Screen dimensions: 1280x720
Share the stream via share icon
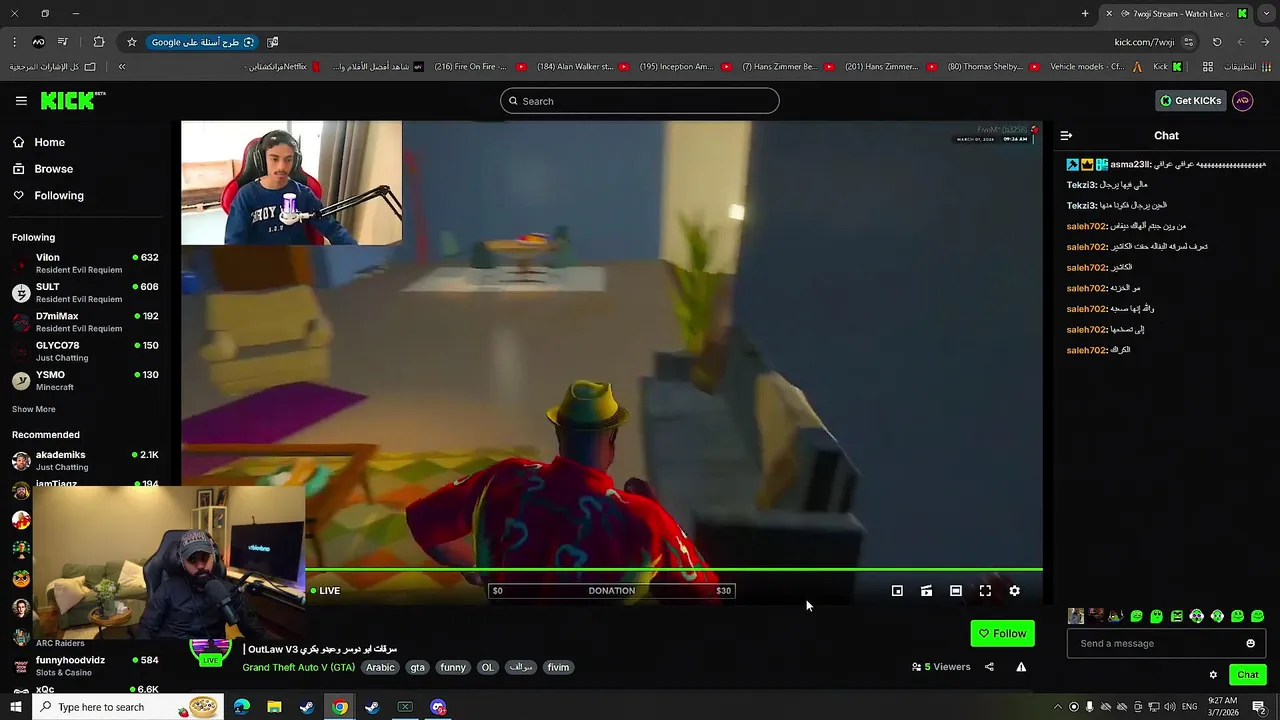pos(989,667)
